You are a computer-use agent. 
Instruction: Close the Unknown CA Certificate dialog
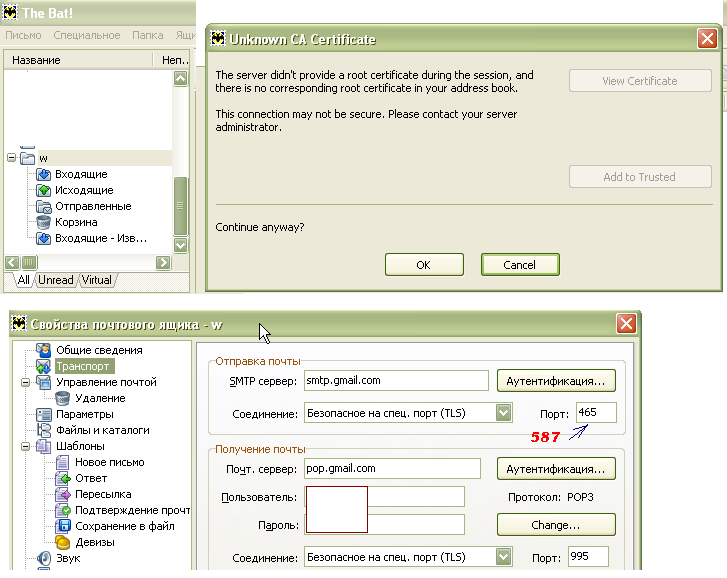coord(708,38)
